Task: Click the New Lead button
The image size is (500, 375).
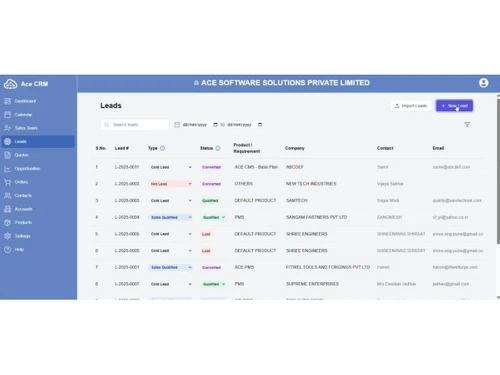Action: click(454, 106)
